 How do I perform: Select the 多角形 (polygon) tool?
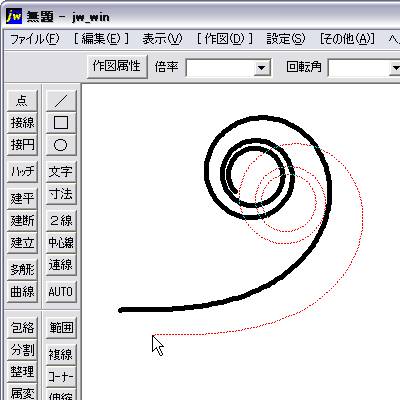pos(22,269)
